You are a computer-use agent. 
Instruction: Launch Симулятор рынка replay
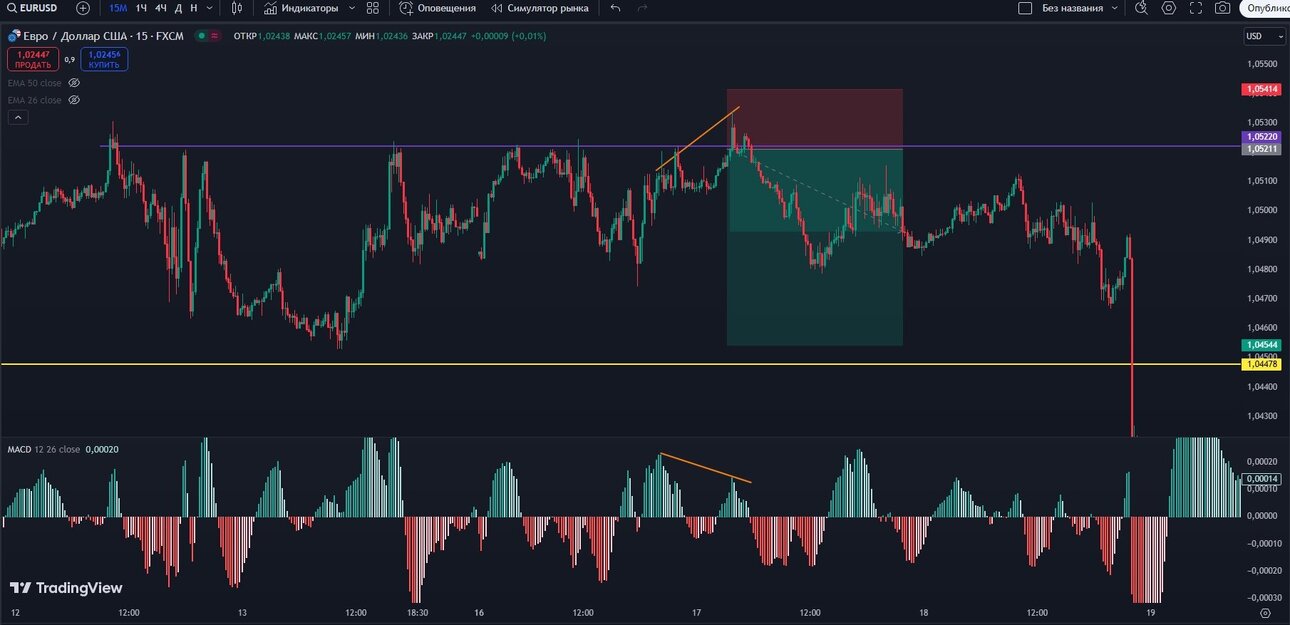540,8
